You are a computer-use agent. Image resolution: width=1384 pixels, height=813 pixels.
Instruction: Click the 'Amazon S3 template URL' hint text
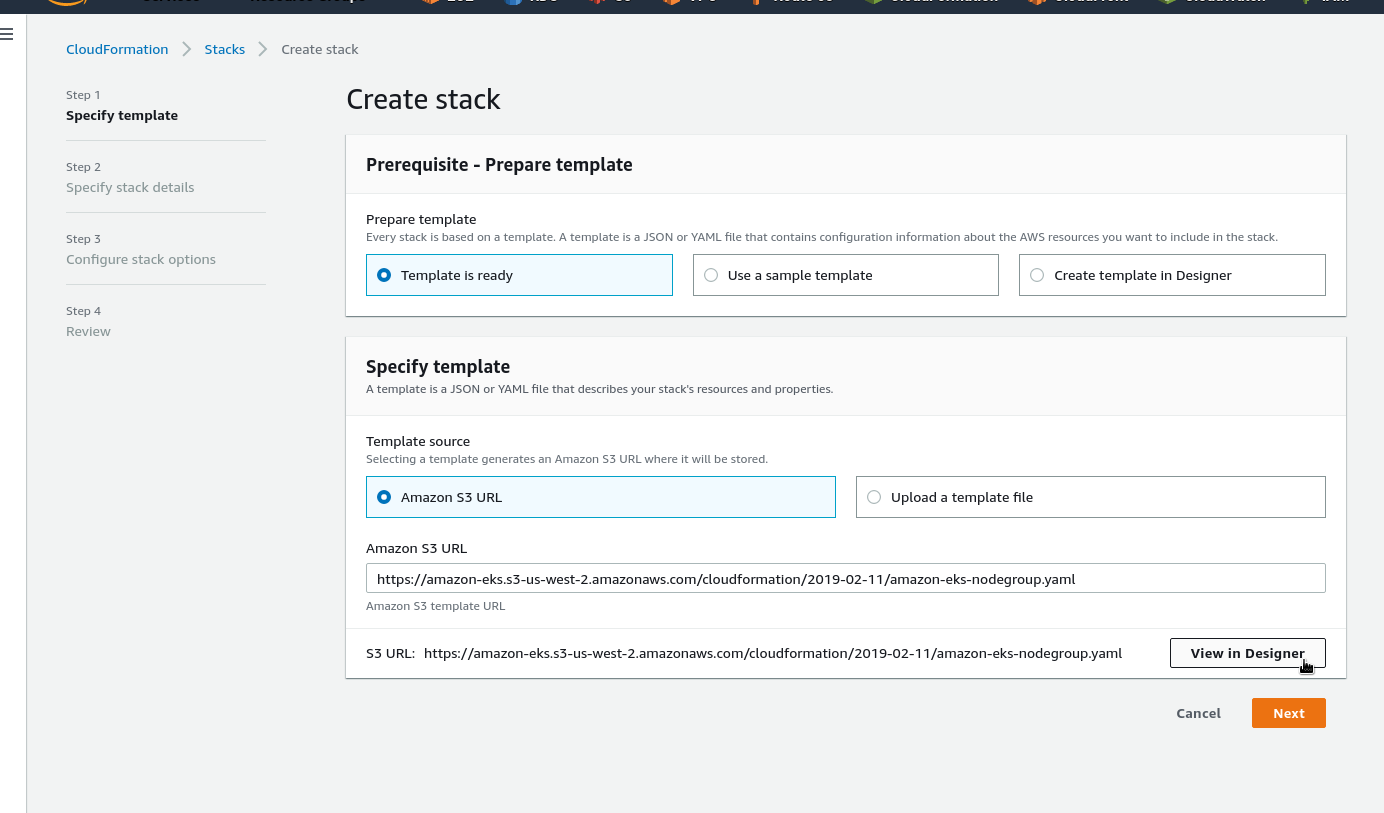click(435, 606)
